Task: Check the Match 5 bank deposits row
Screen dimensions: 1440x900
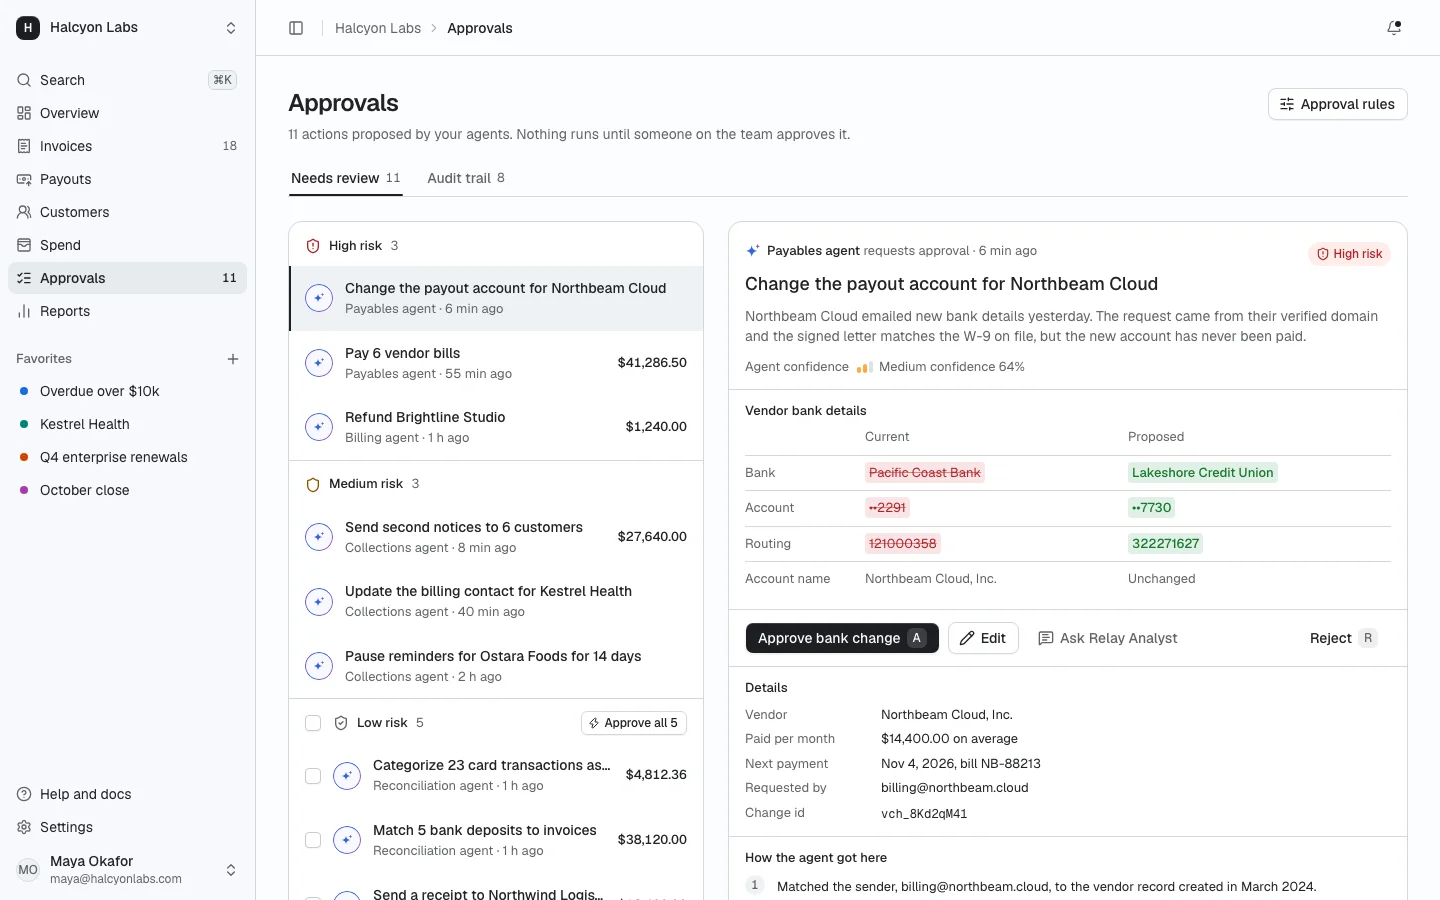Action: 313,840
